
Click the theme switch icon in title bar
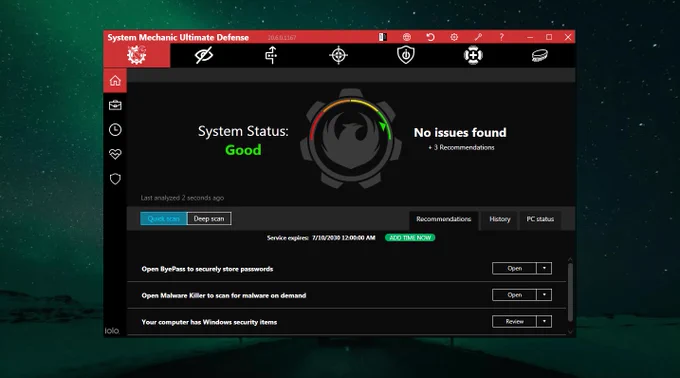point(382,37)
